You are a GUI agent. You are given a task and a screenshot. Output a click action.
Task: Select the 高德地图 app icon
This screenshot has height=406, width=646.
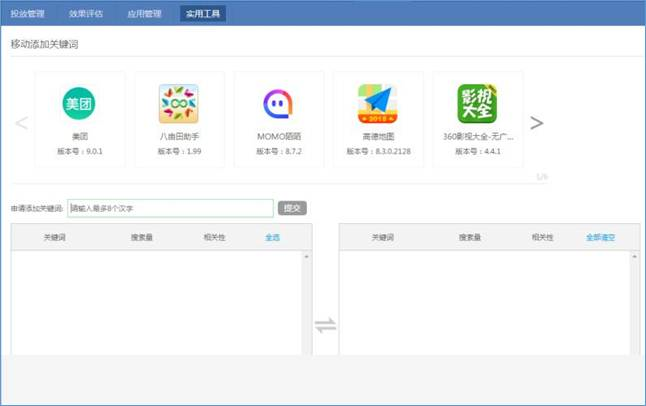coord(377,104)
